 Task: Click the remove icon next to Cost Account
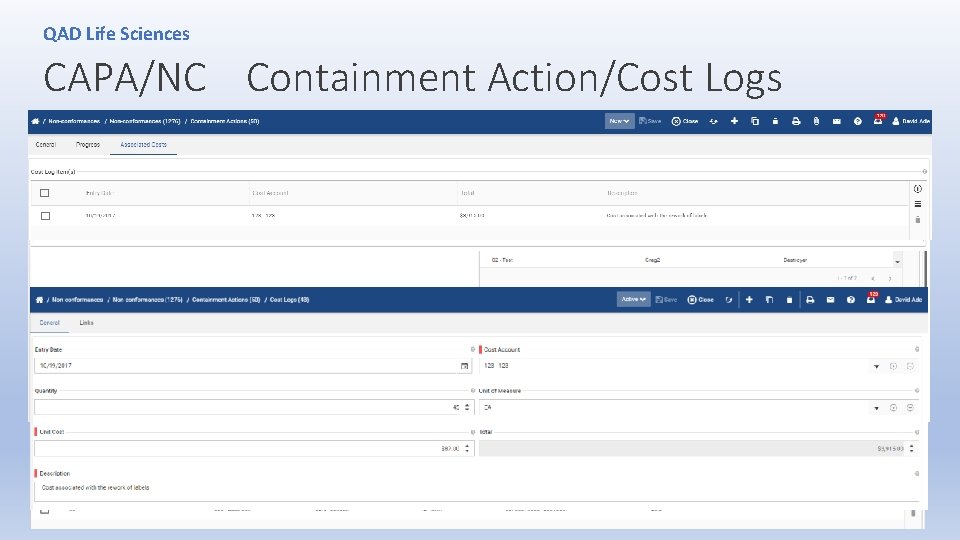click(910, 366)
